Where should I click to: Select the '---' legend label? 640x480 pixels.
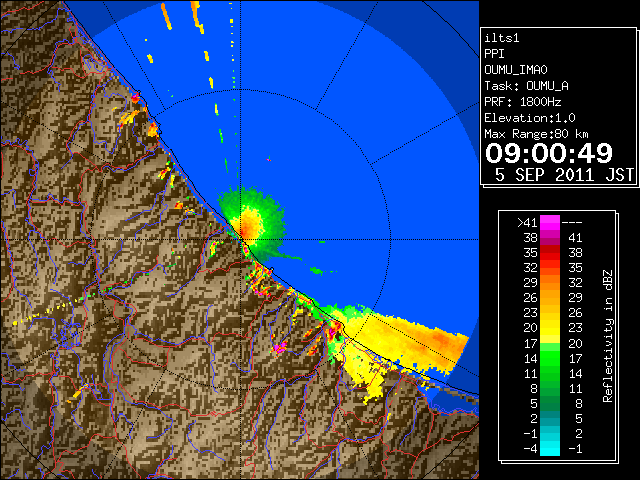point(572,223)
